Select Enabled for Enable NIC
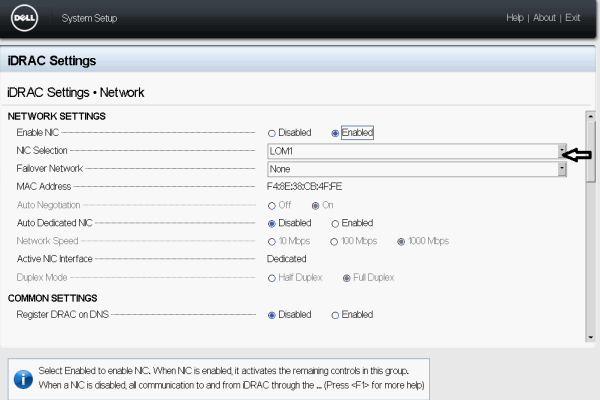Viewport: 600px width, 400px height. 335,133
